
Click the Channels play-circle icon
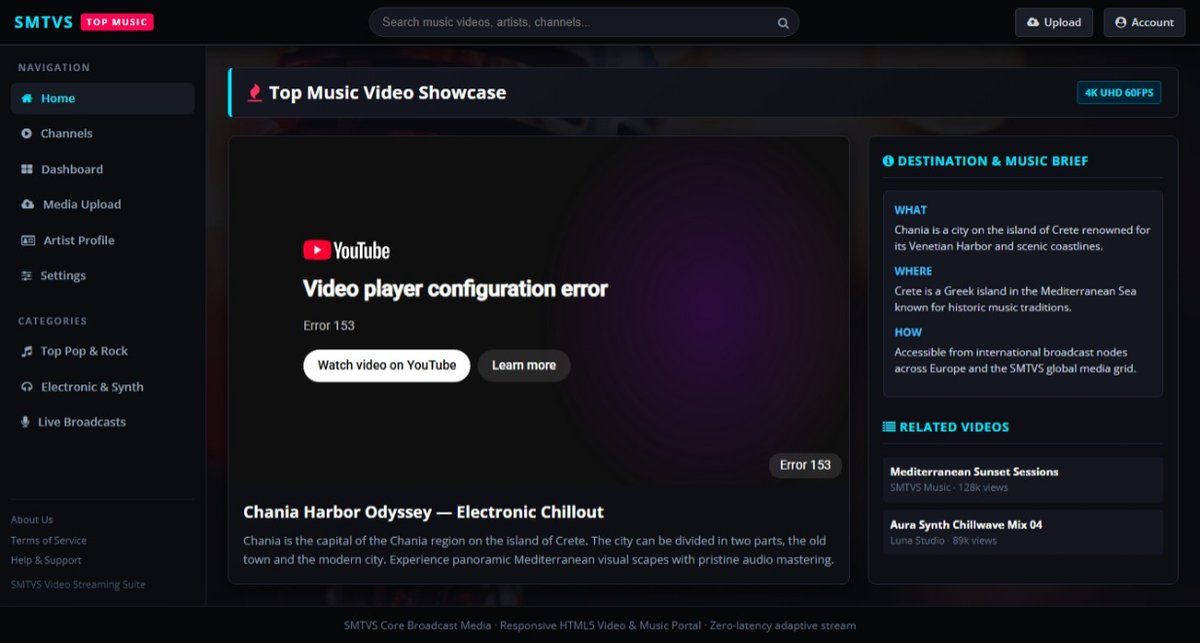pos(27,134)
